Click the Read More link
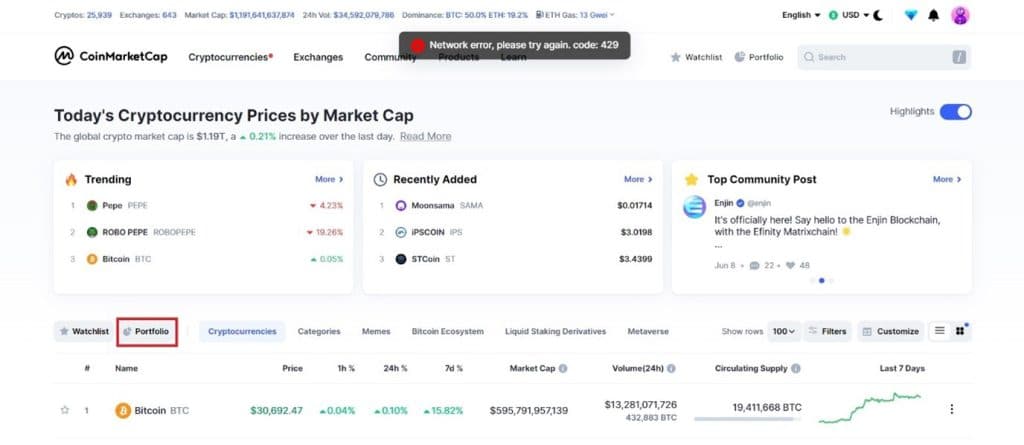 tap(426, 136)
